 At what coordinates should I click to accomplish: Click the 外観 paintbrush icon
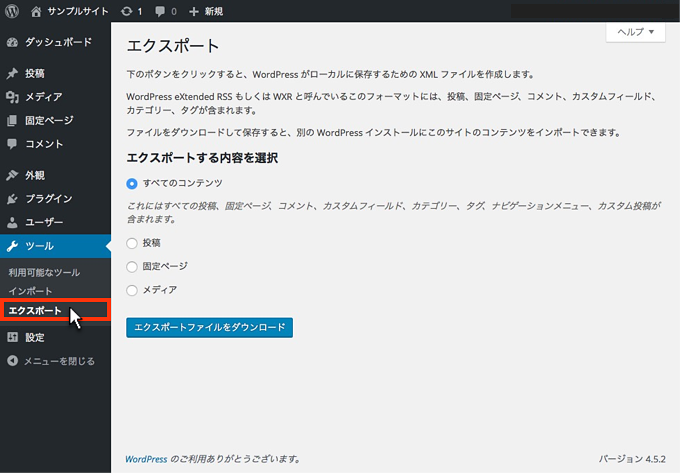(x=12, y=175)
